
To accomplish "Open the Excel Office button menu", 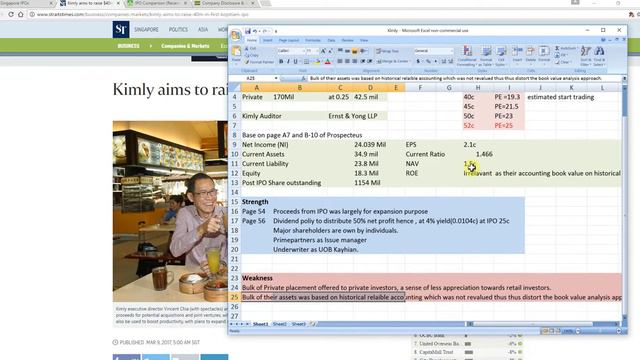I will coord(236,35).
